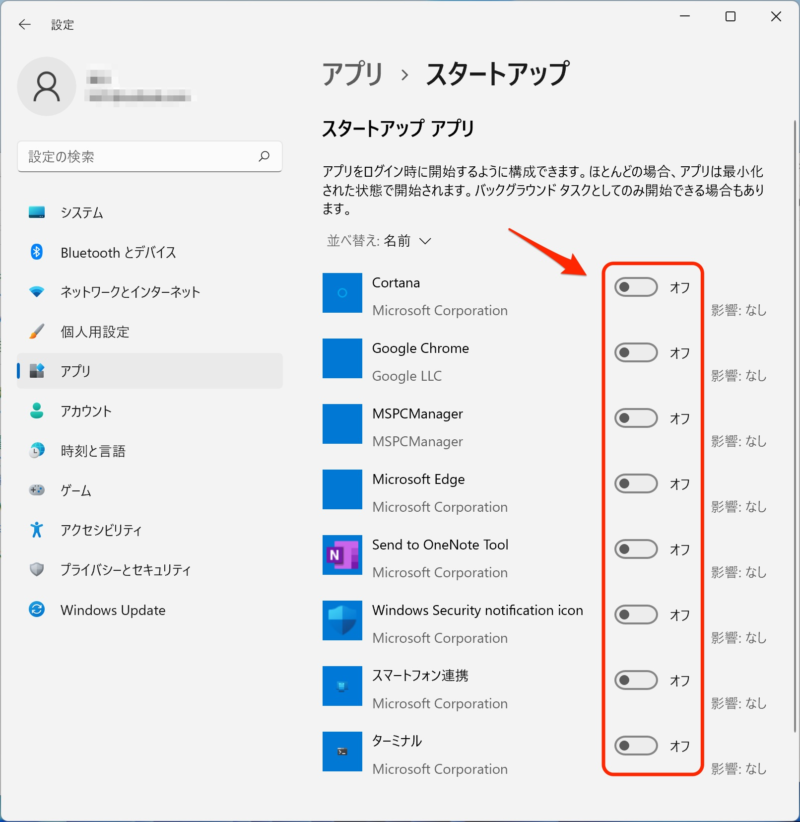Click the アカウント person icon
The height and width of the screenshot is (822, 800).
tap(37, 410)
